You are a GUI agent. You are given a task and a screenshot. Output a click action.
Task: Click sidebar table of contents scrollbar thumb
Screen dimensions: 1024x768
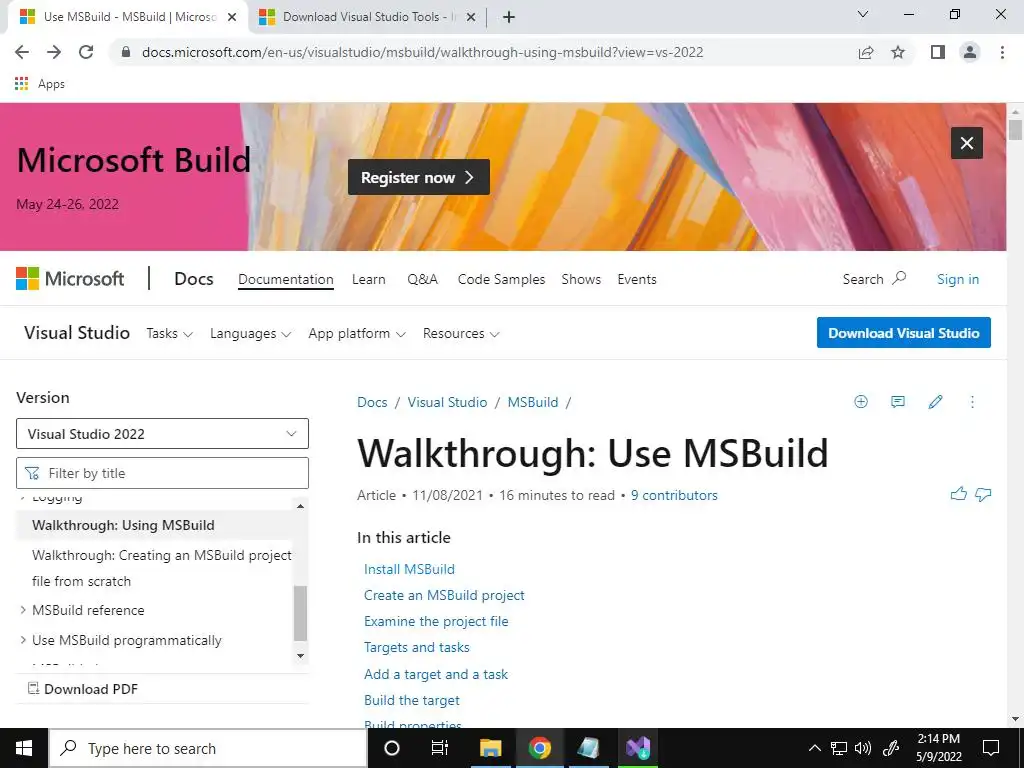tap(300, 613)
